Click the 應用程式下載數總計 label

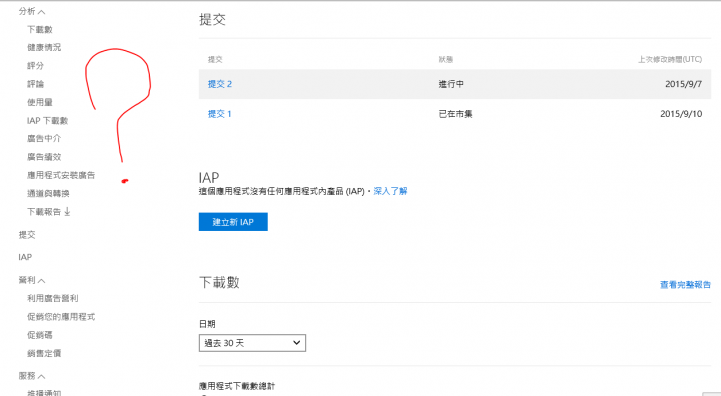point(237,386)
